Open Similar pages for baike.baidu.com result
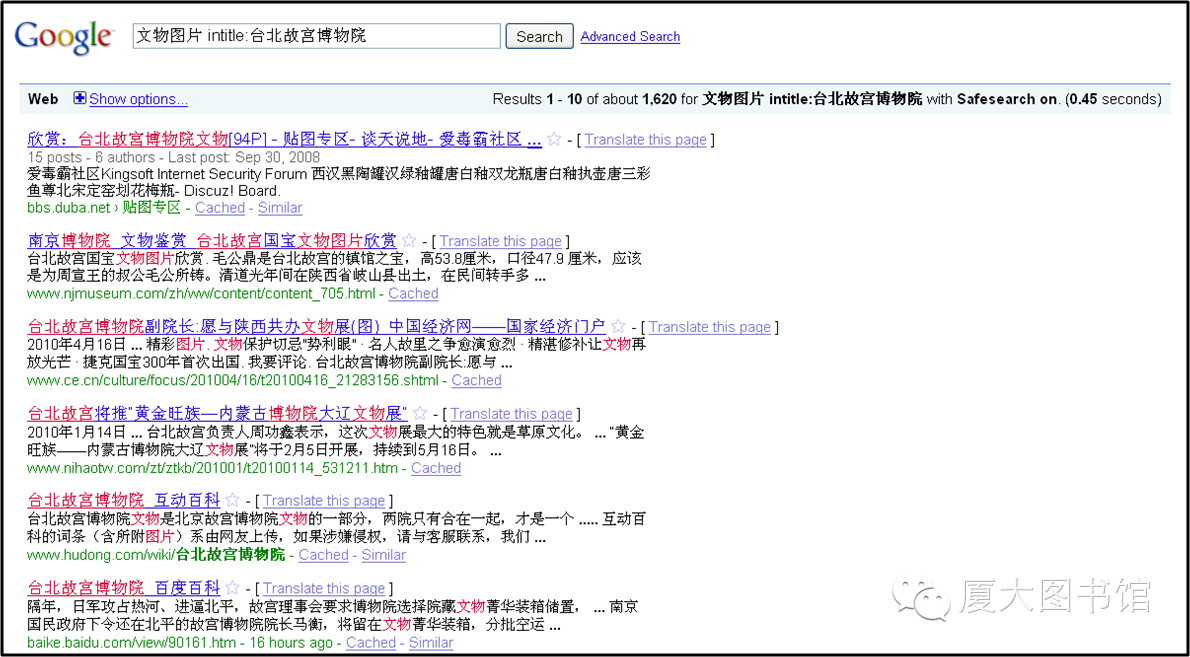Image resolution: width=1190 pixels, height=657 pixels. coord(431,643)
